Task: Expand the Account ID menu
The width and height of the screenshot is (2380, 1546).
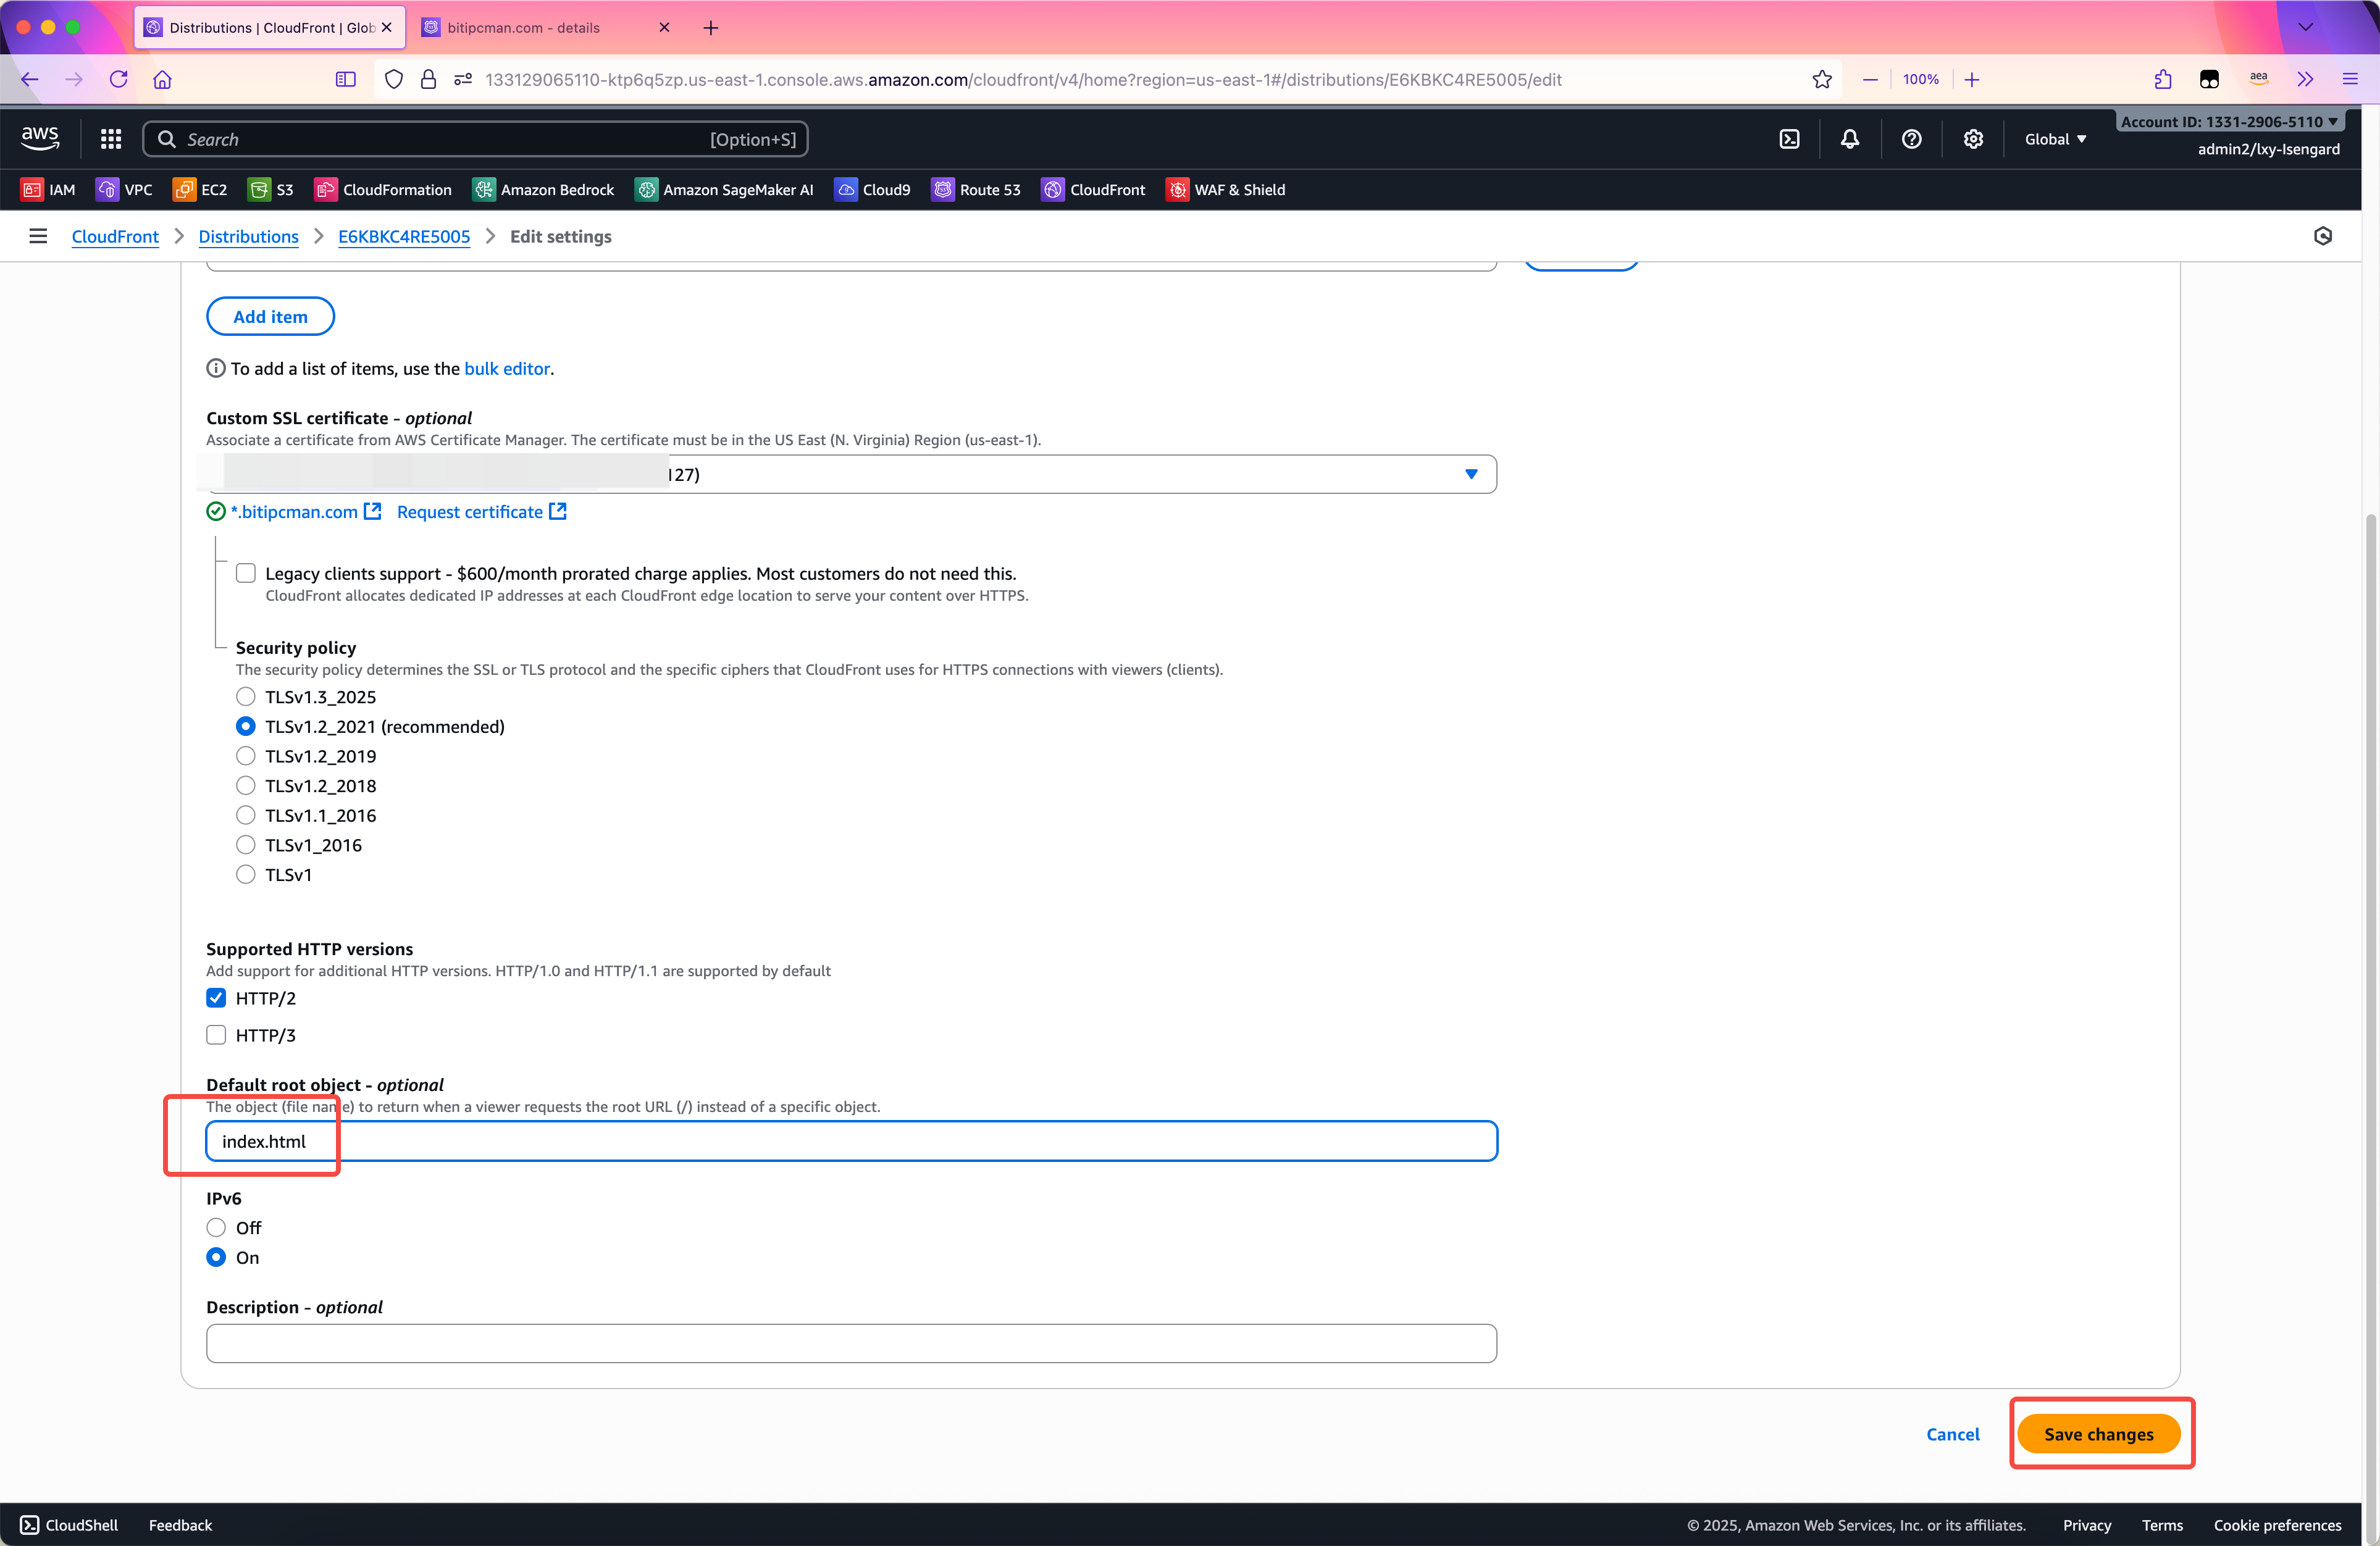Action: (2229, 121)
